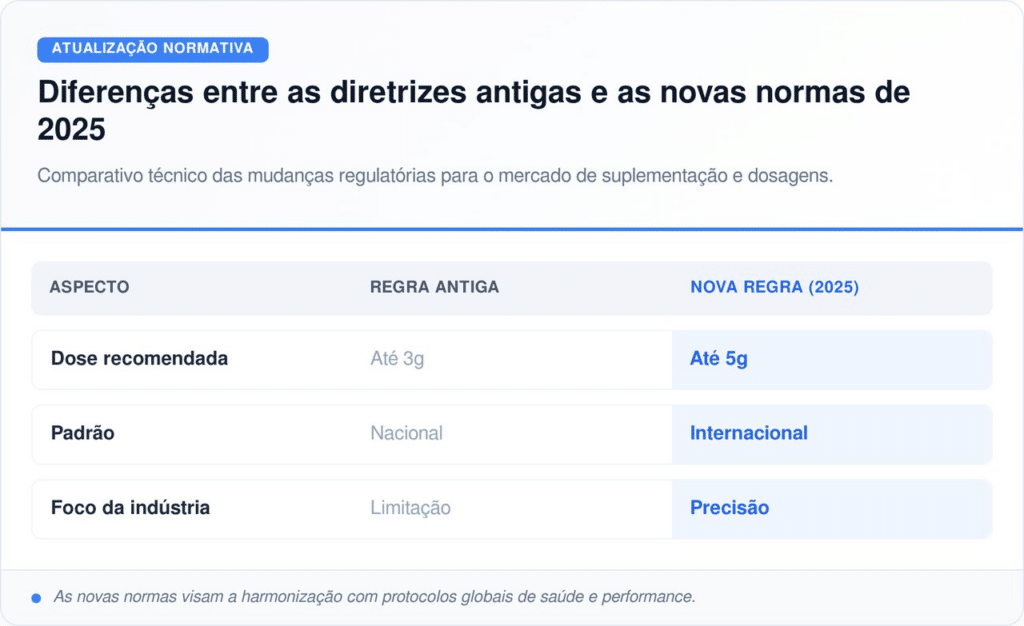Click the Nacional cell

[406, 433]
